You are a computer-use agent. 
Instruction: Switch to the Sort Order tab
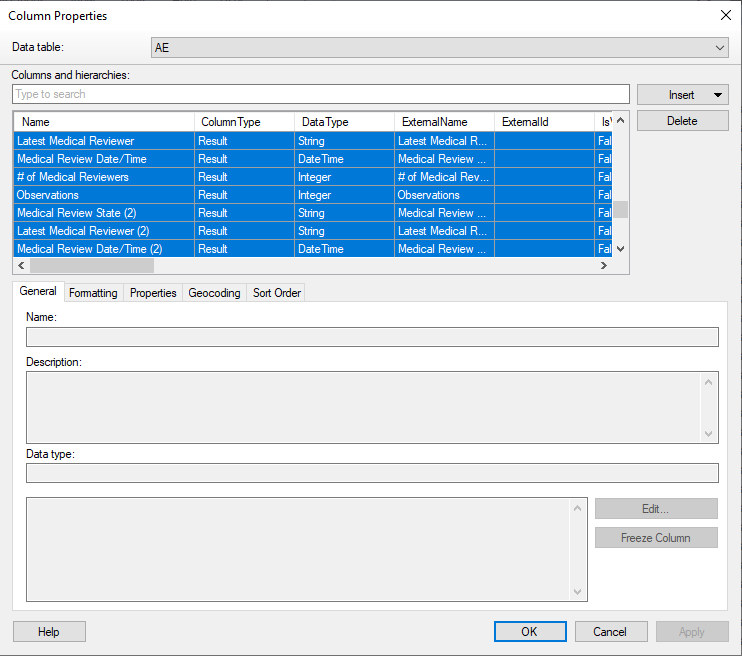tap(277, 293)
